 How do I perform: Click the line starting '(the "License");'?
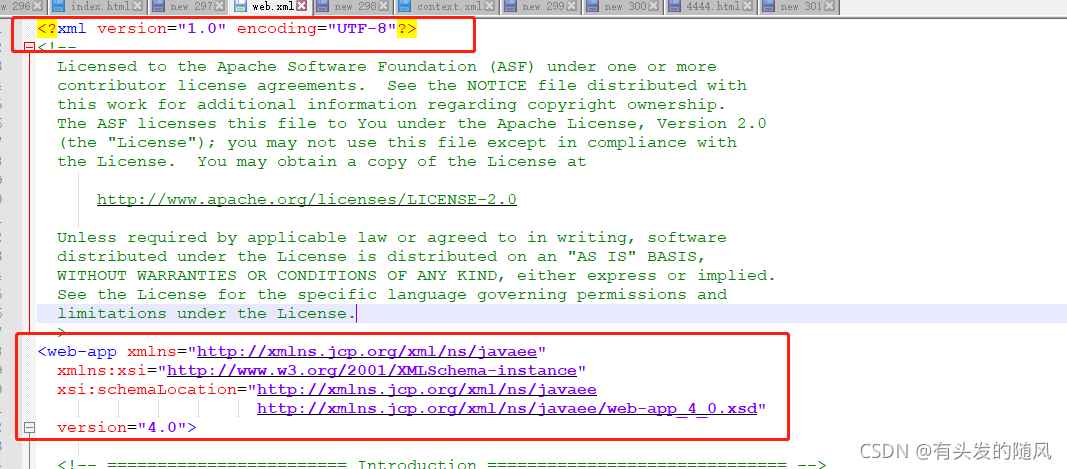click(397, 143)
